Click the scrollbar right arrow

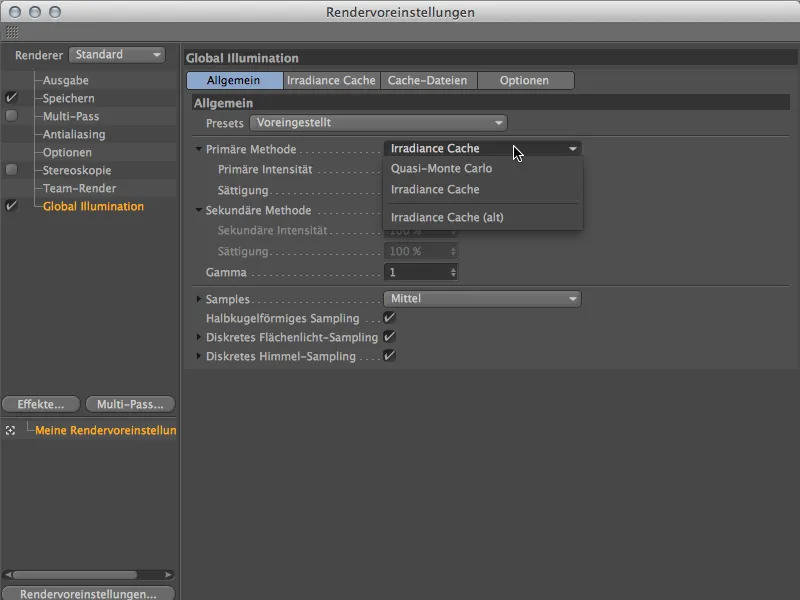[x=168, y=575]
